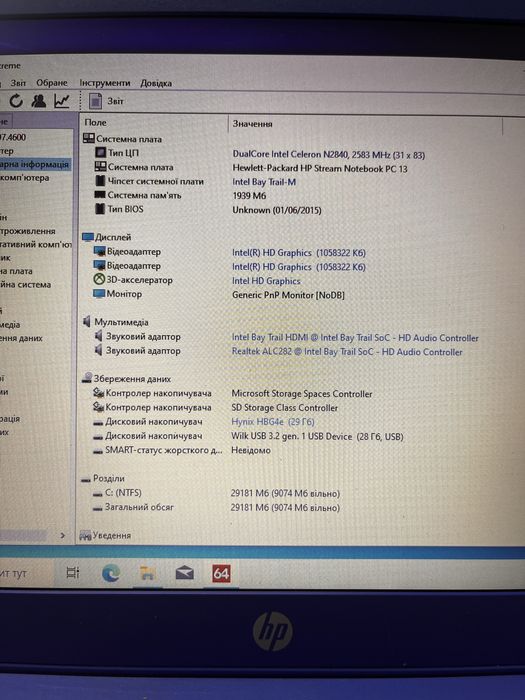Click the Уведення group icon
The width and height of the screenshot is (525, 700).
click(x=85, y=535)
